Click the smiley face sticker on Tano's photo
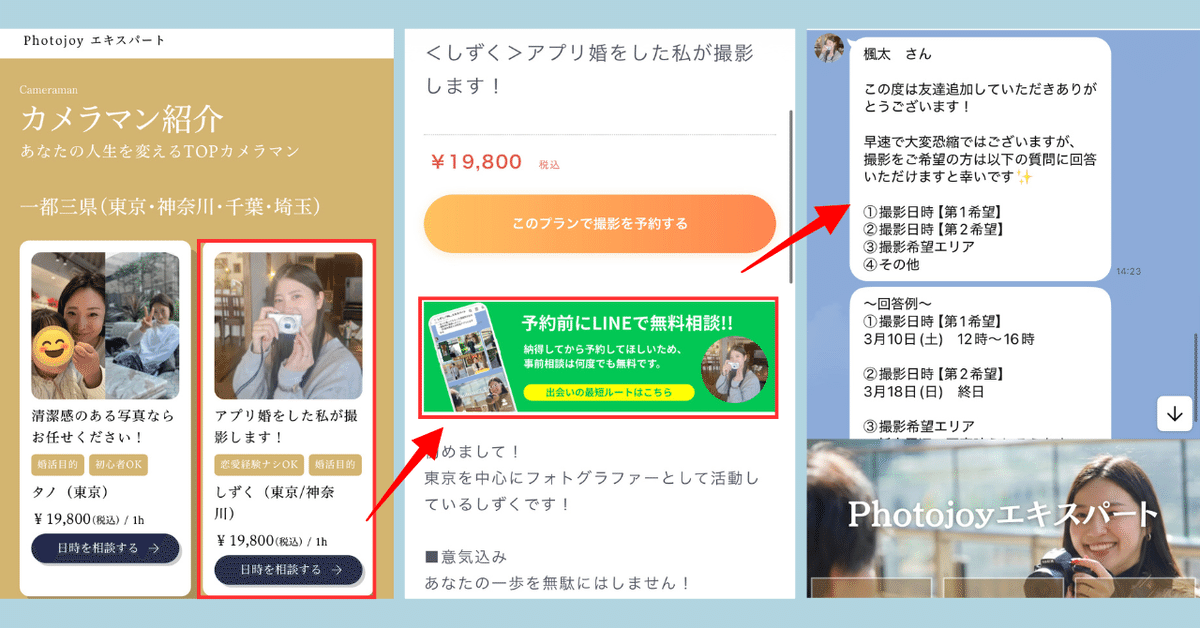The width and height of the screenshot is (1200, 628). (54, 347)
